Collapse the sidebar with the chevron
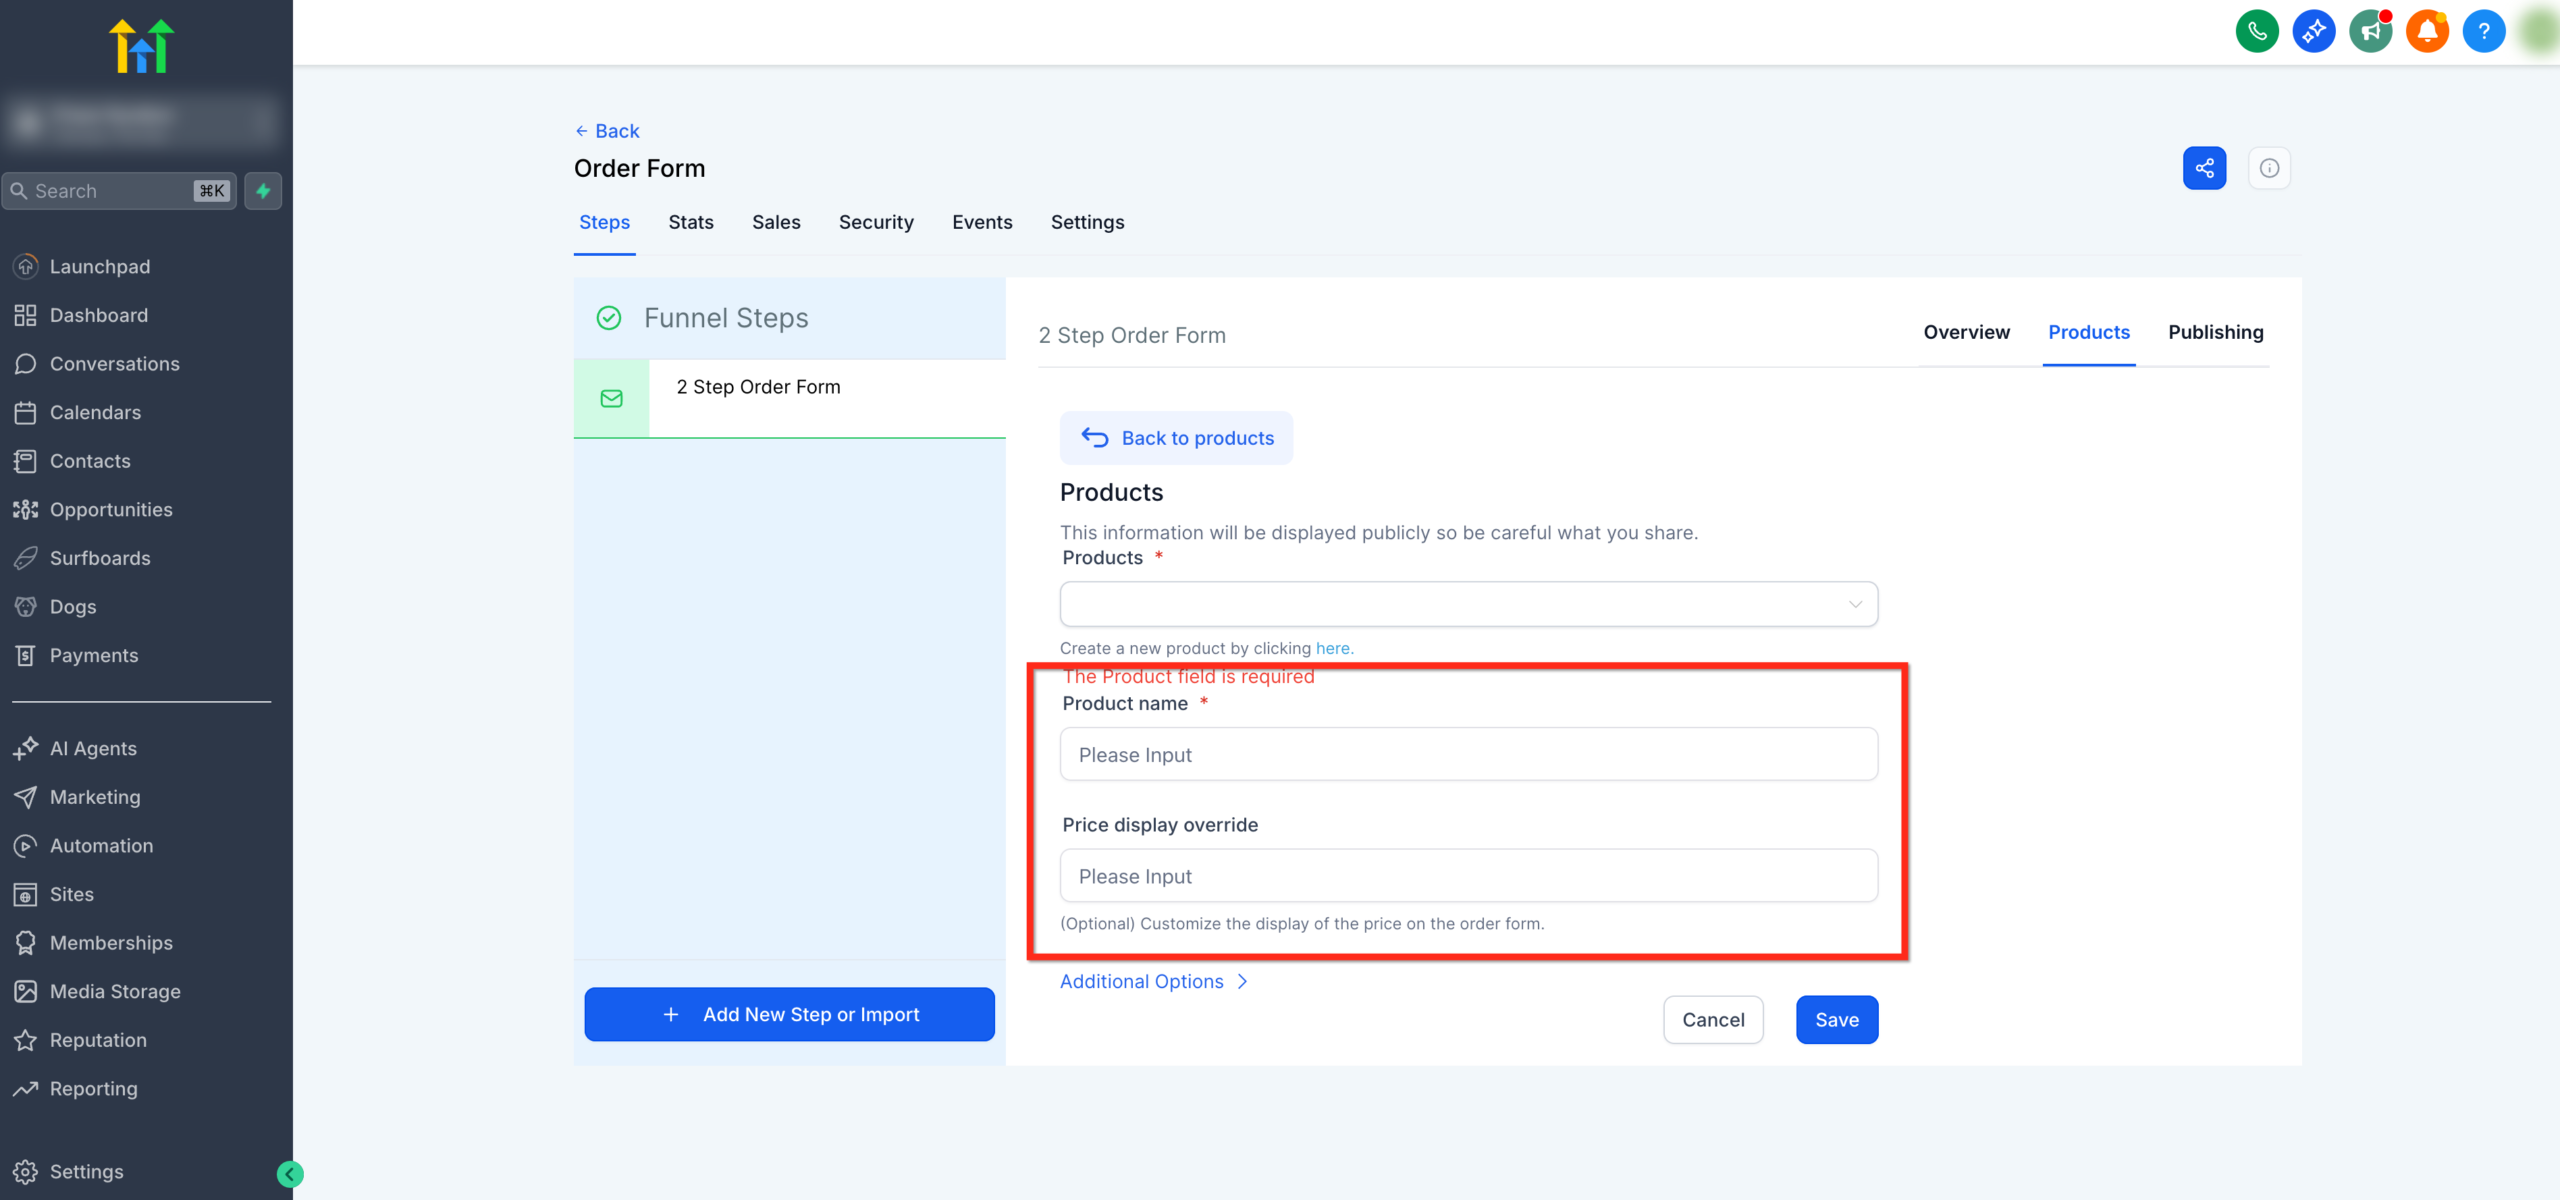 (x=289, y=1172)
